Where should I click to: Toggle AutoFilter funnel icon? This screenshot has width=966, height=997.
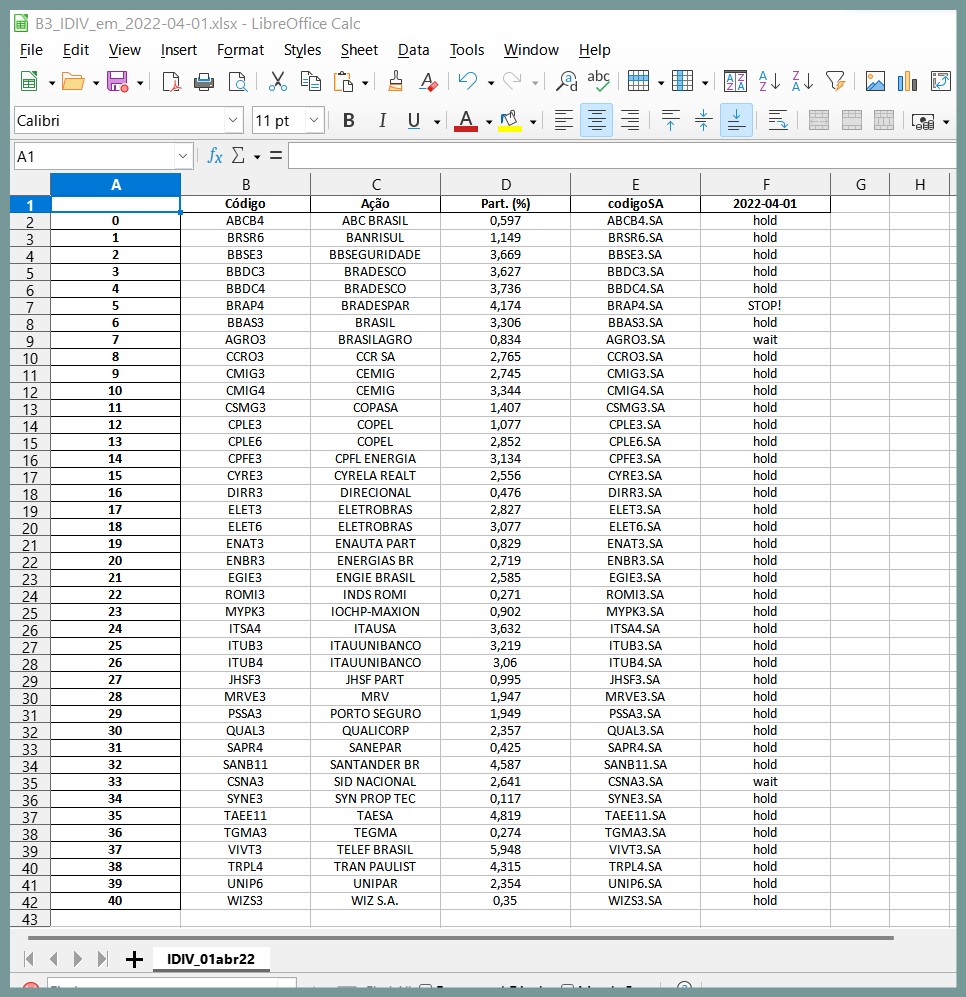coord(836,81)
